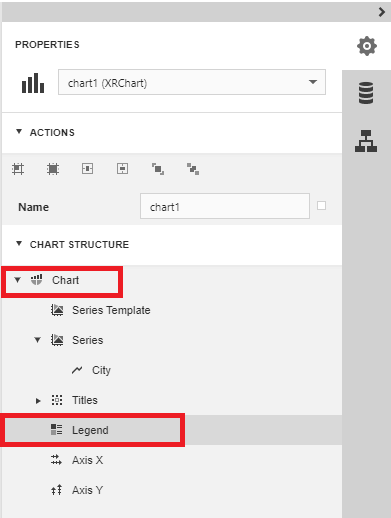This screenshot has width=391, height=518.
Task: Toggle the checkbox beside the Name field
Action: (x=321, y=206)
